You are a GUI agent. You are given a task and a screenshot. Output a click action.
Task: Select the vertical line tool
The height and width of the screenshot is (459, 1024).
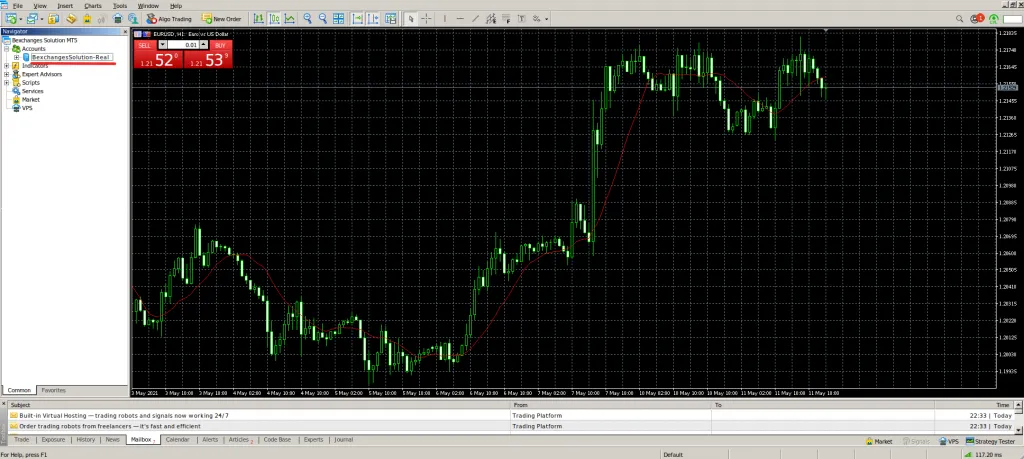tap(444, 18)
